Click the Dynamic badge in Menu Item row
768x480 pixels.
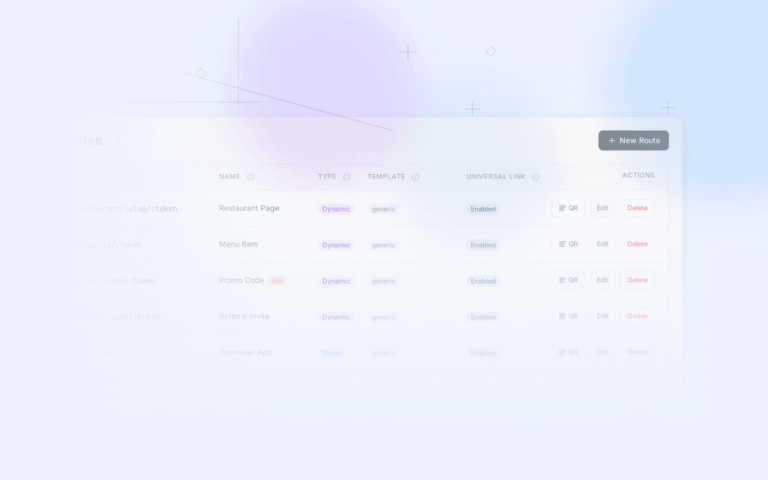(x=336, y=245)
